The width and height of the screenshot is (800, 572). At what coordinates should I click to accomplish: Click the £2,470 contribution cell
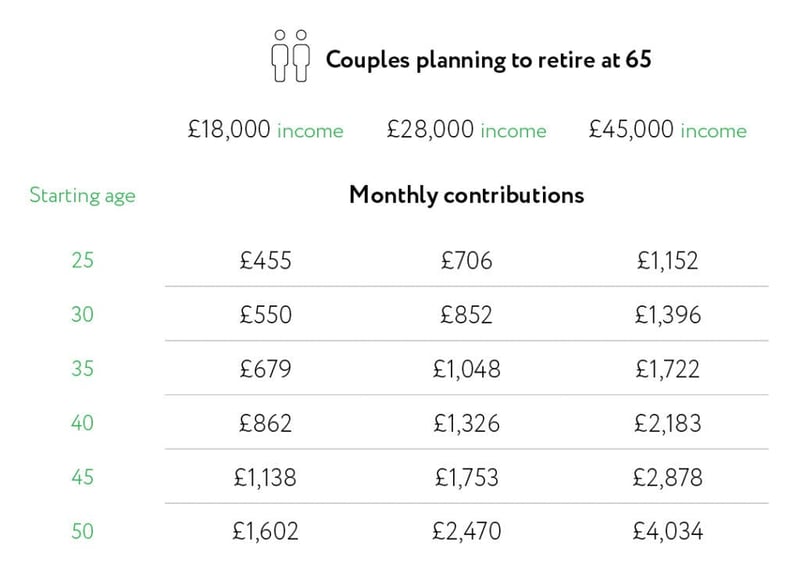[x=467, y=531]
